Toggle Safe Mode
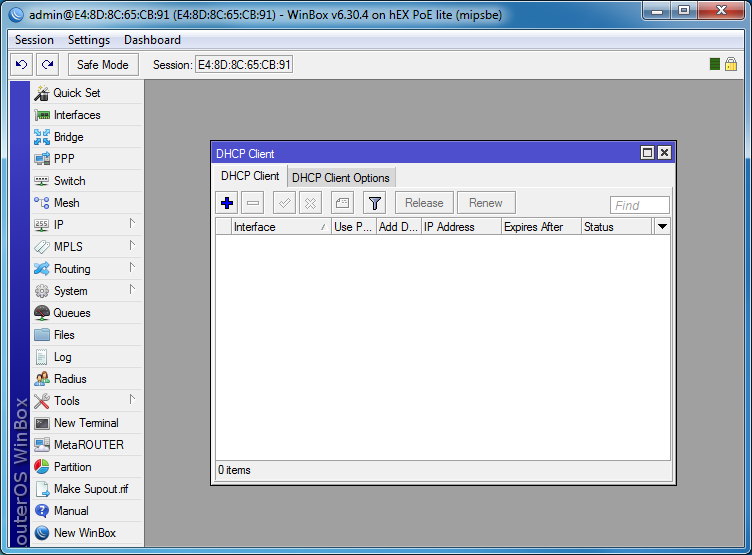752x555 pixels. (x=103, y=64)
